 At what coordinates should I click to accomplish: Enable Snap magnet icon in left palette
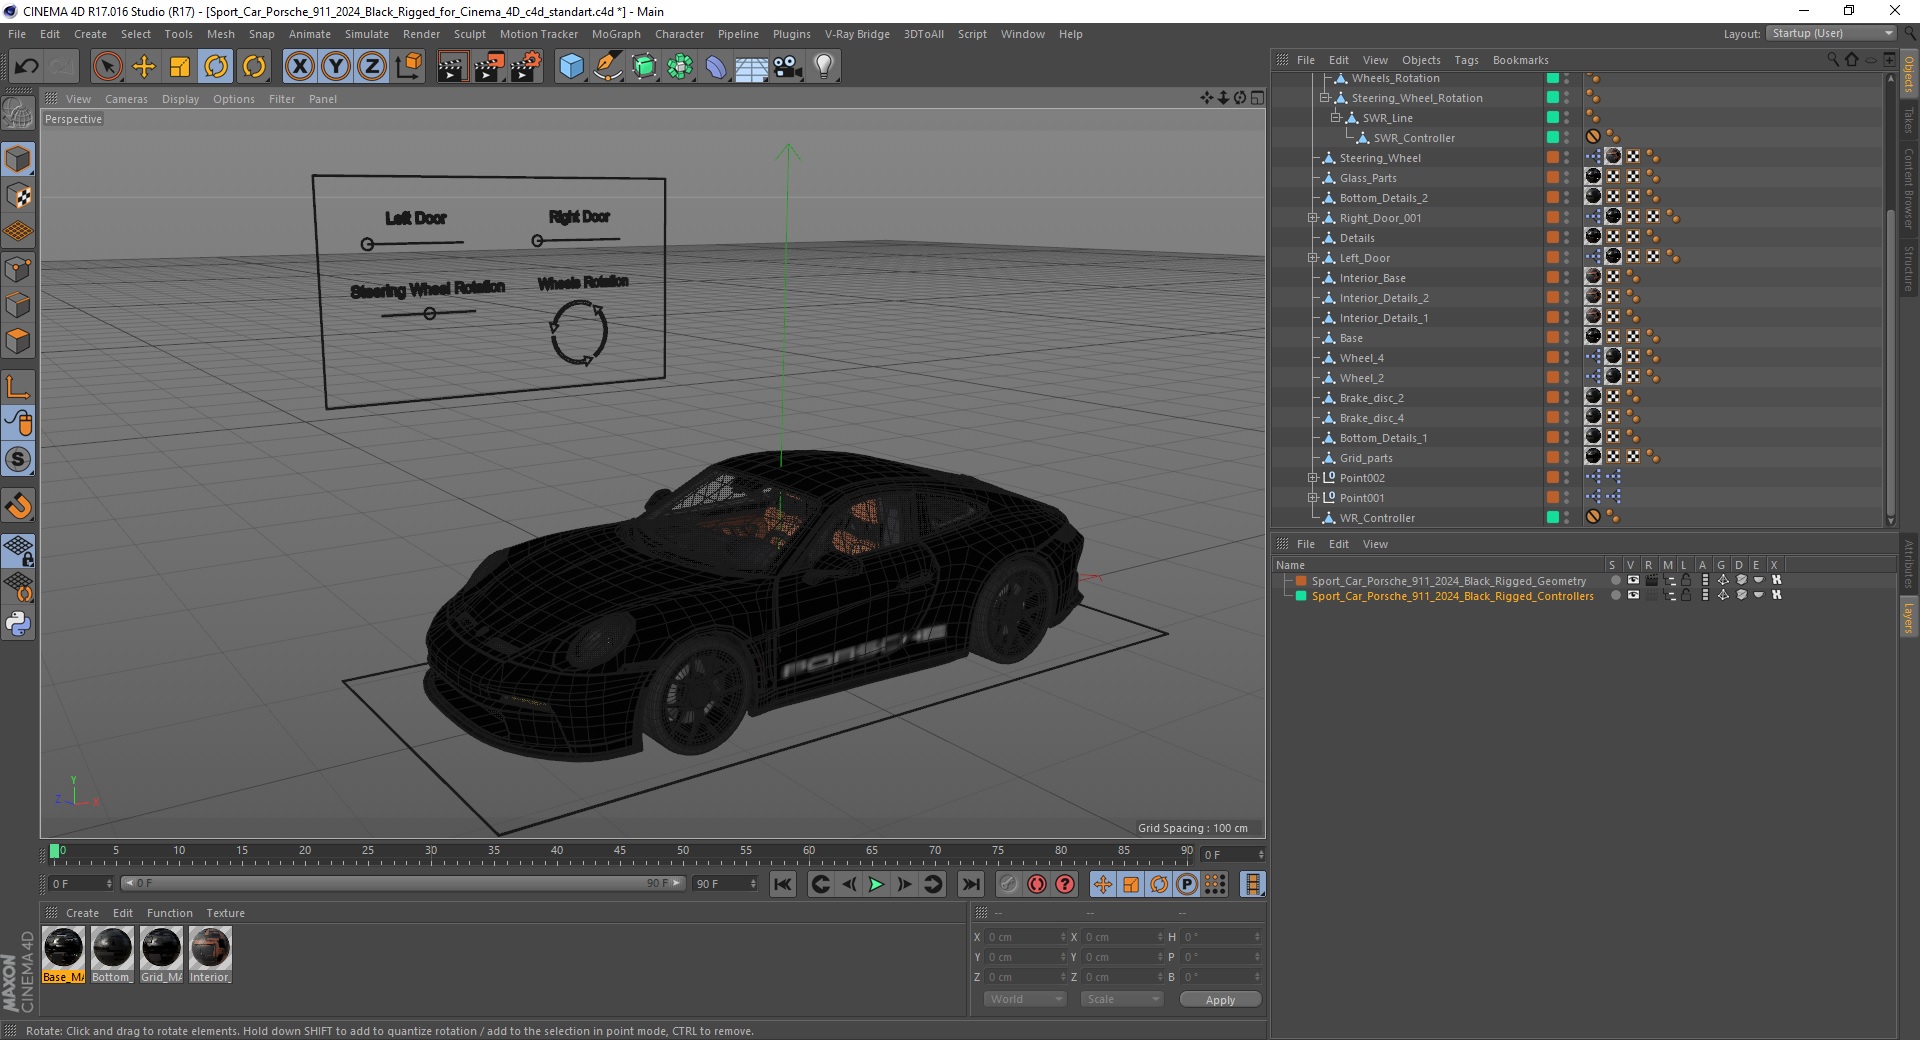18,506
